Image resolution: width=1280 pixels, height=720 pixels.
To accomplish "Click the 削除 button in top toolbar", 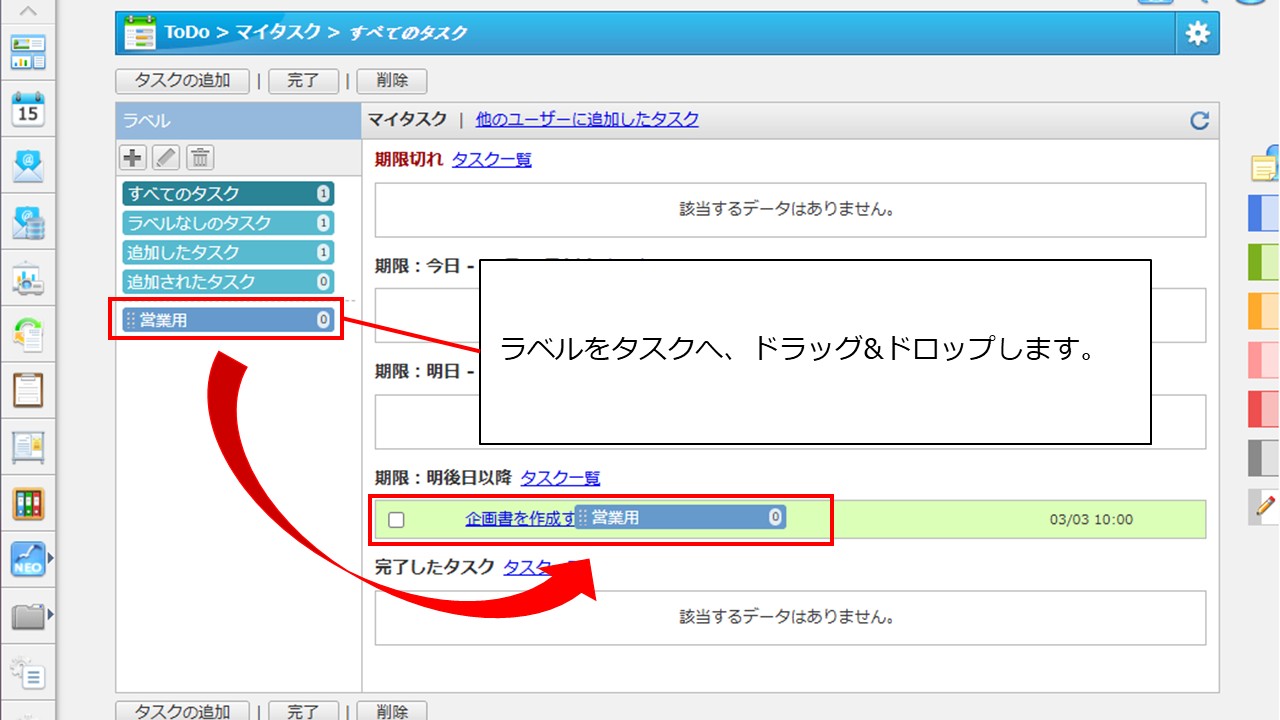I will (392, 81).
